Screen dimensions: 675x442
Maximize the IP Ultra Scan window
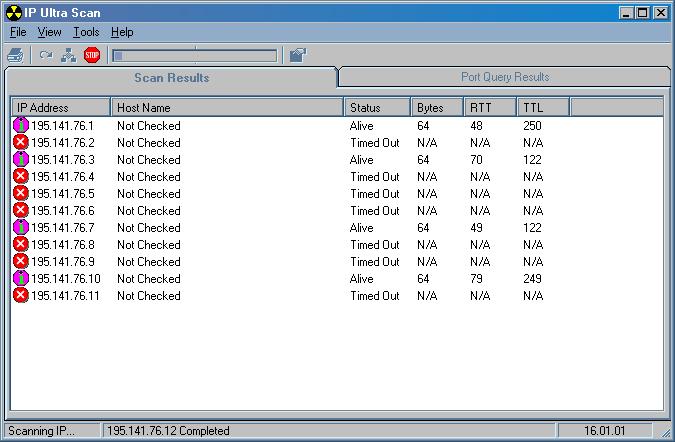(x=642, y=13)
